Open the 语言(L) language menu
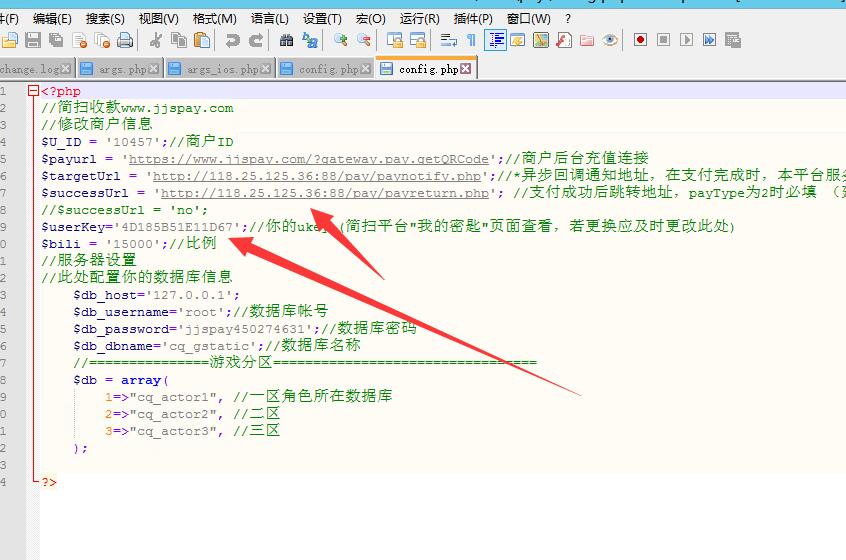 (269, 18)
